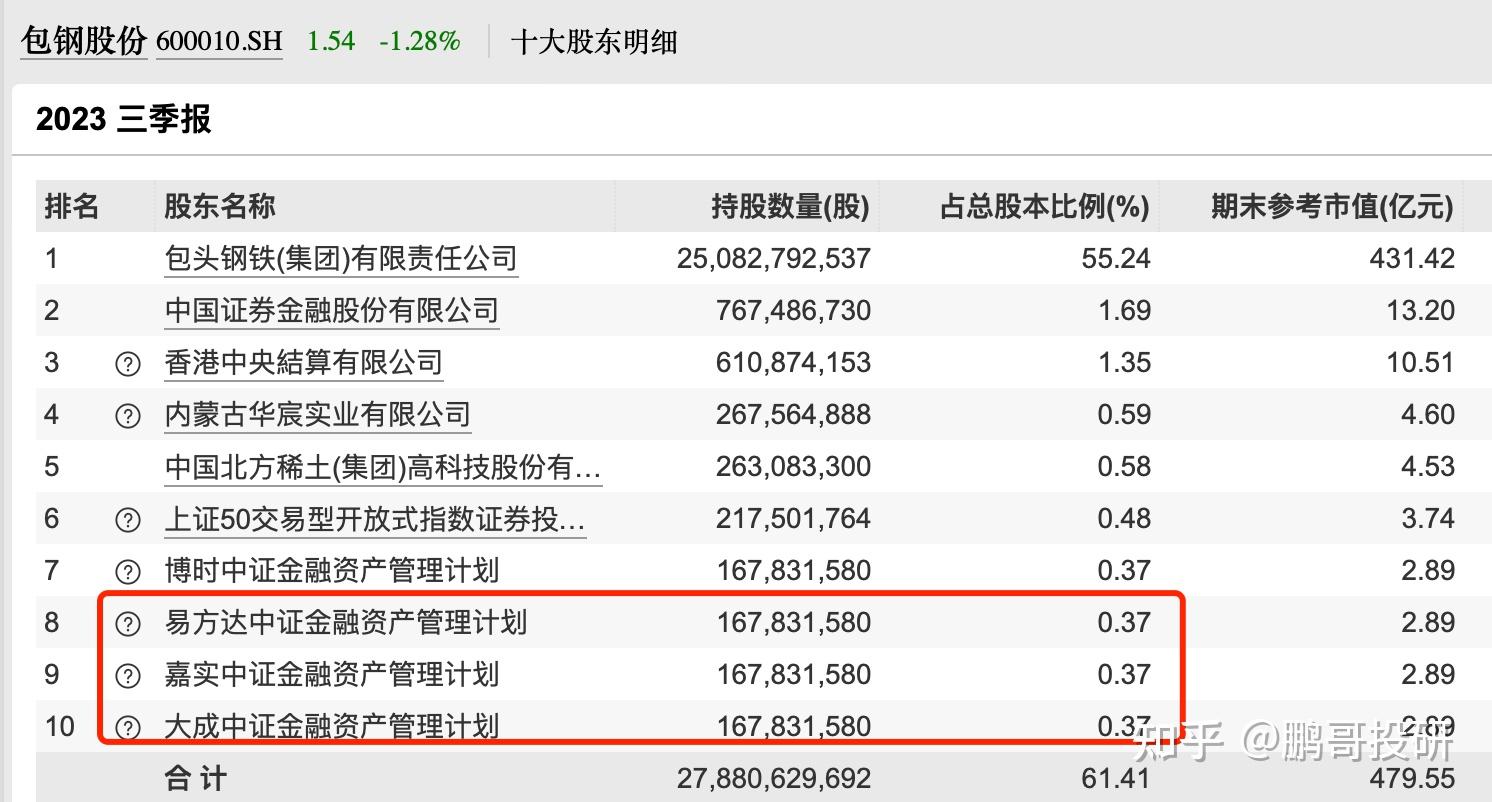Select the 合计 totals row
Image resolution: width=1492 pixels, height=802 pixels.
tap(193, 777)
